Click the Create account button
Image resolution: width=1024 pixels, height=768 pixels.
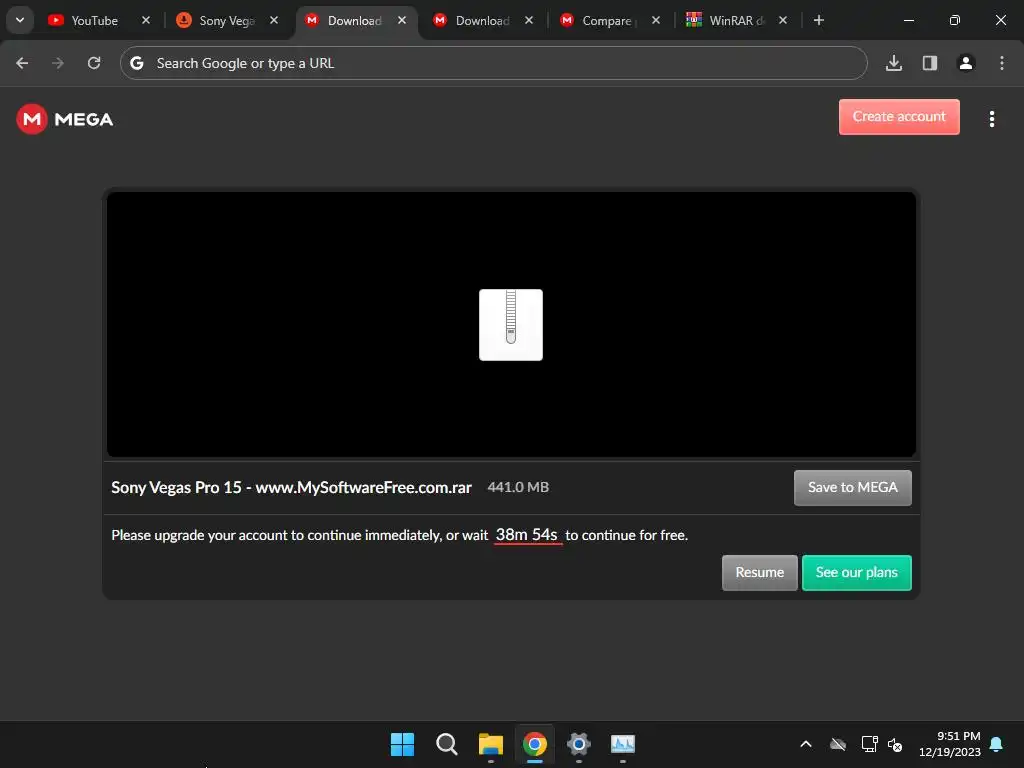coord(899,117)
